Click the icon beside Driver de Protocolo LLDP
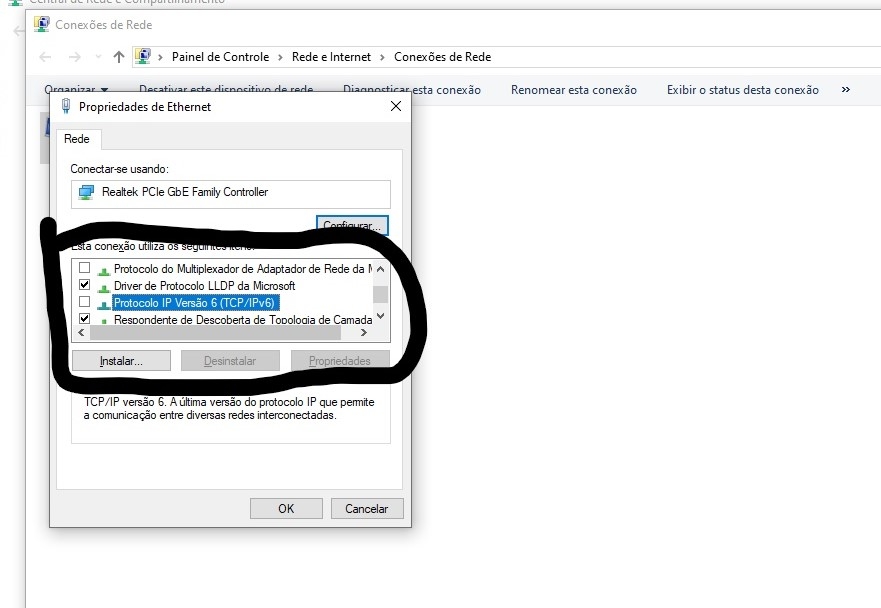The height and width of the screenshot is (608, 881). [x=103, y=287]
